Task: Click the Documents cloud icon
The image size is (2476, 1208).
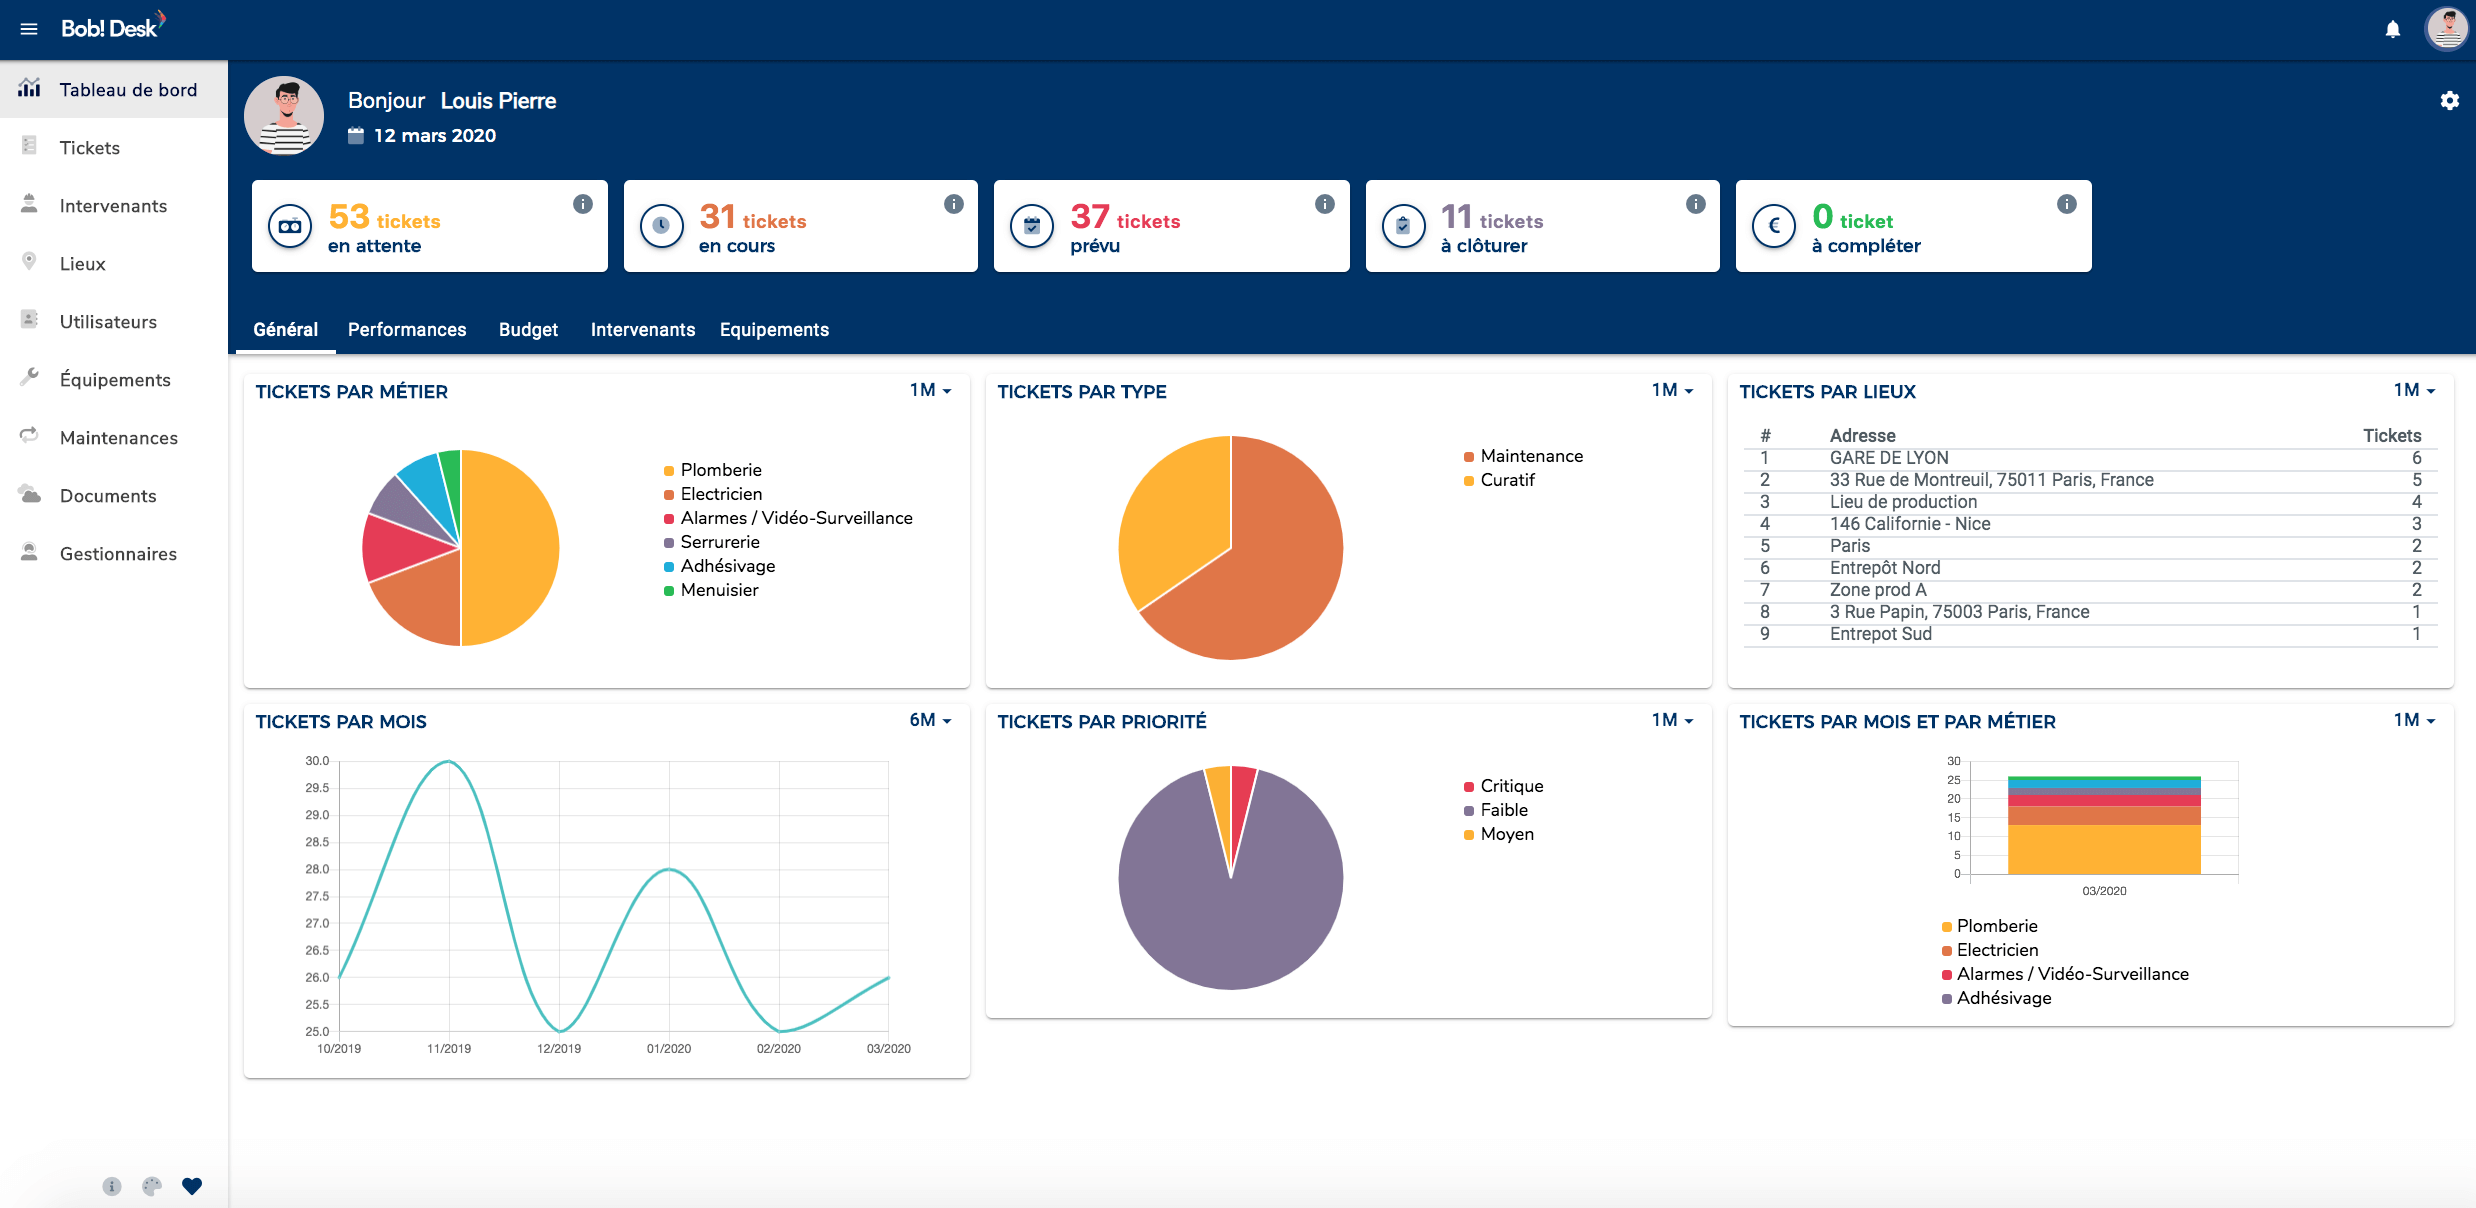Action: tap(30, 494)
